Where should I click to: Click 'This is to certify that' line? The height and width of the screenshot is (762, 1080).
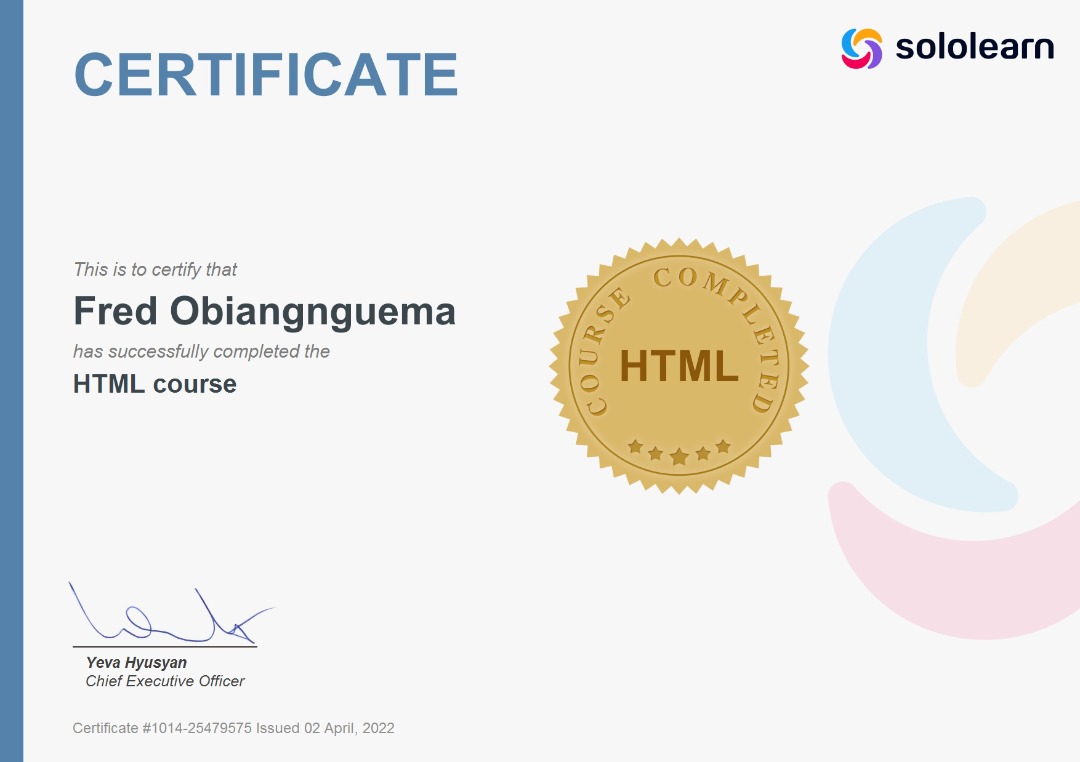(155, 269)
